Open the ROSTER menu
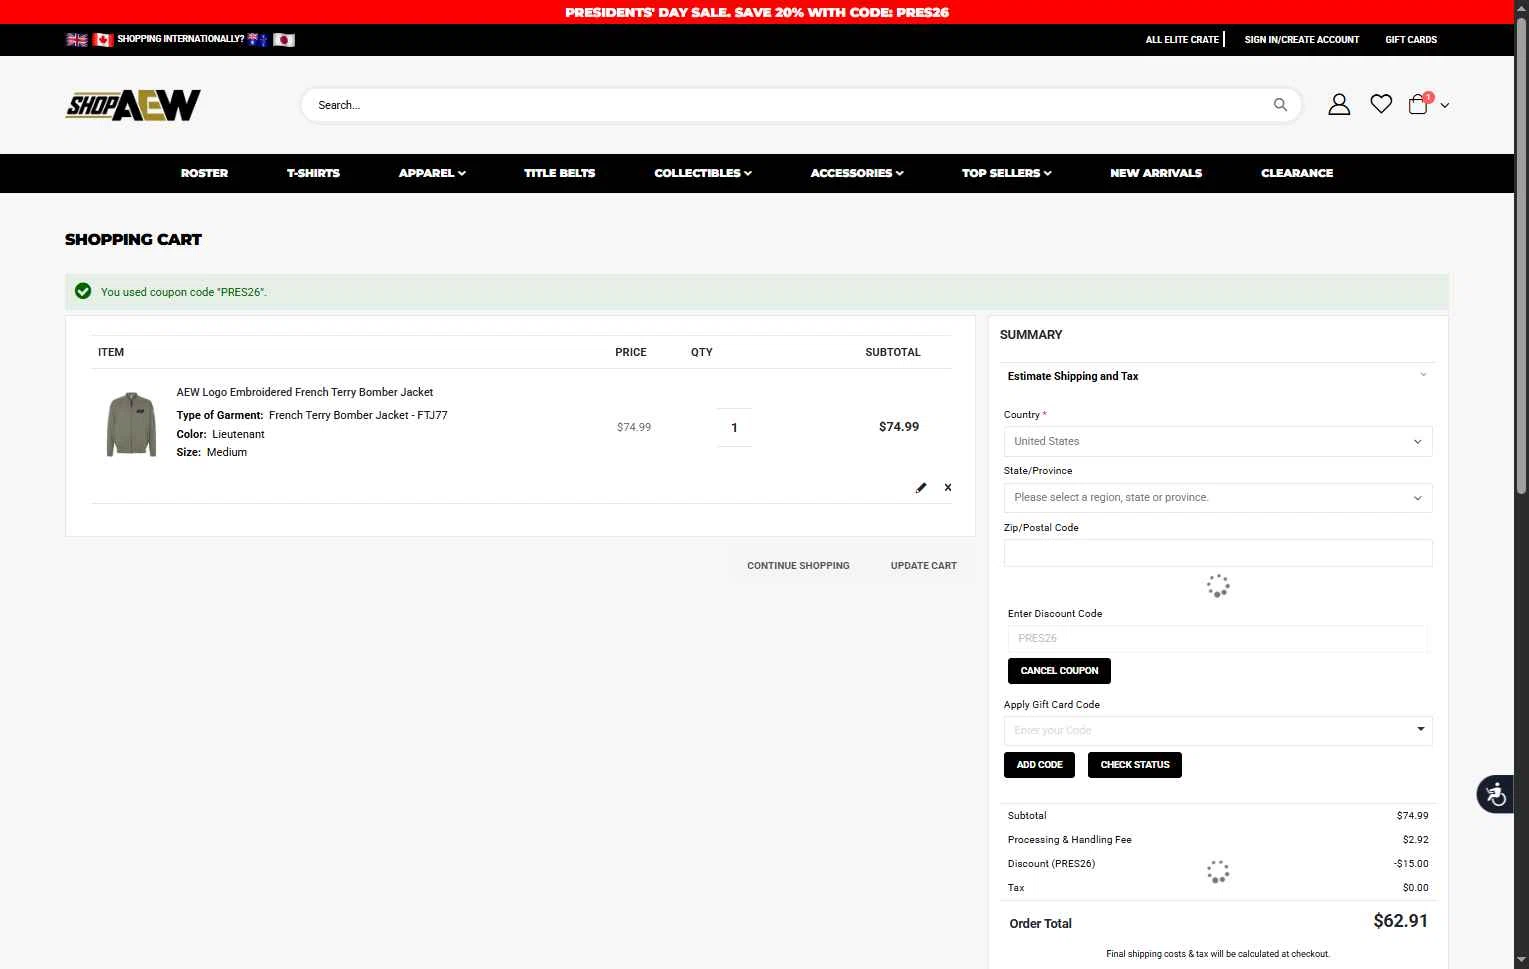1529x969 pixels. pyautogui.click(x=204, y=173)
